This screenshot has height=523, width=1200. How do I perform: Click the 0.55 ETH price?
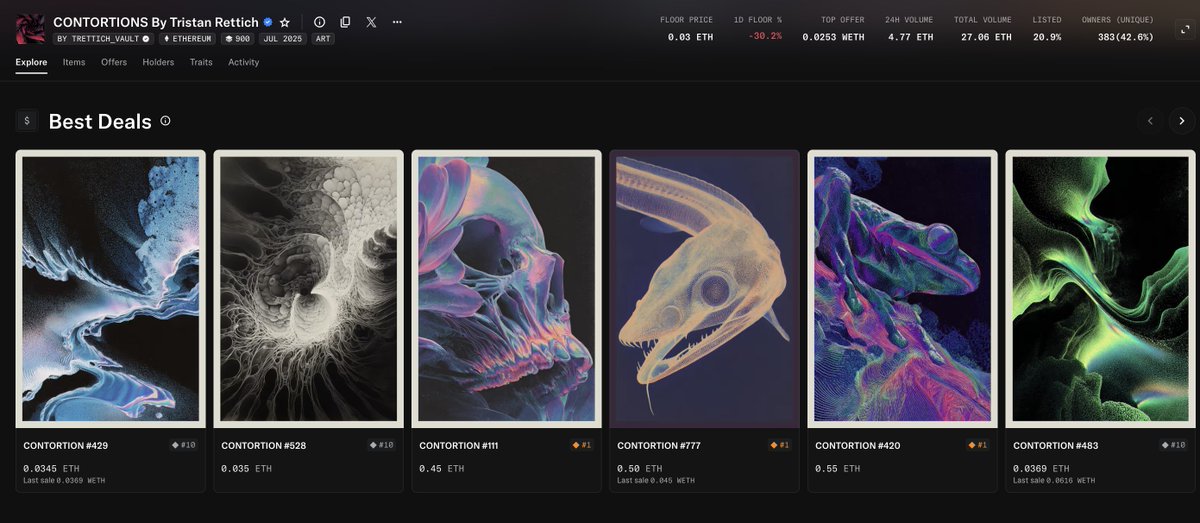837,468
